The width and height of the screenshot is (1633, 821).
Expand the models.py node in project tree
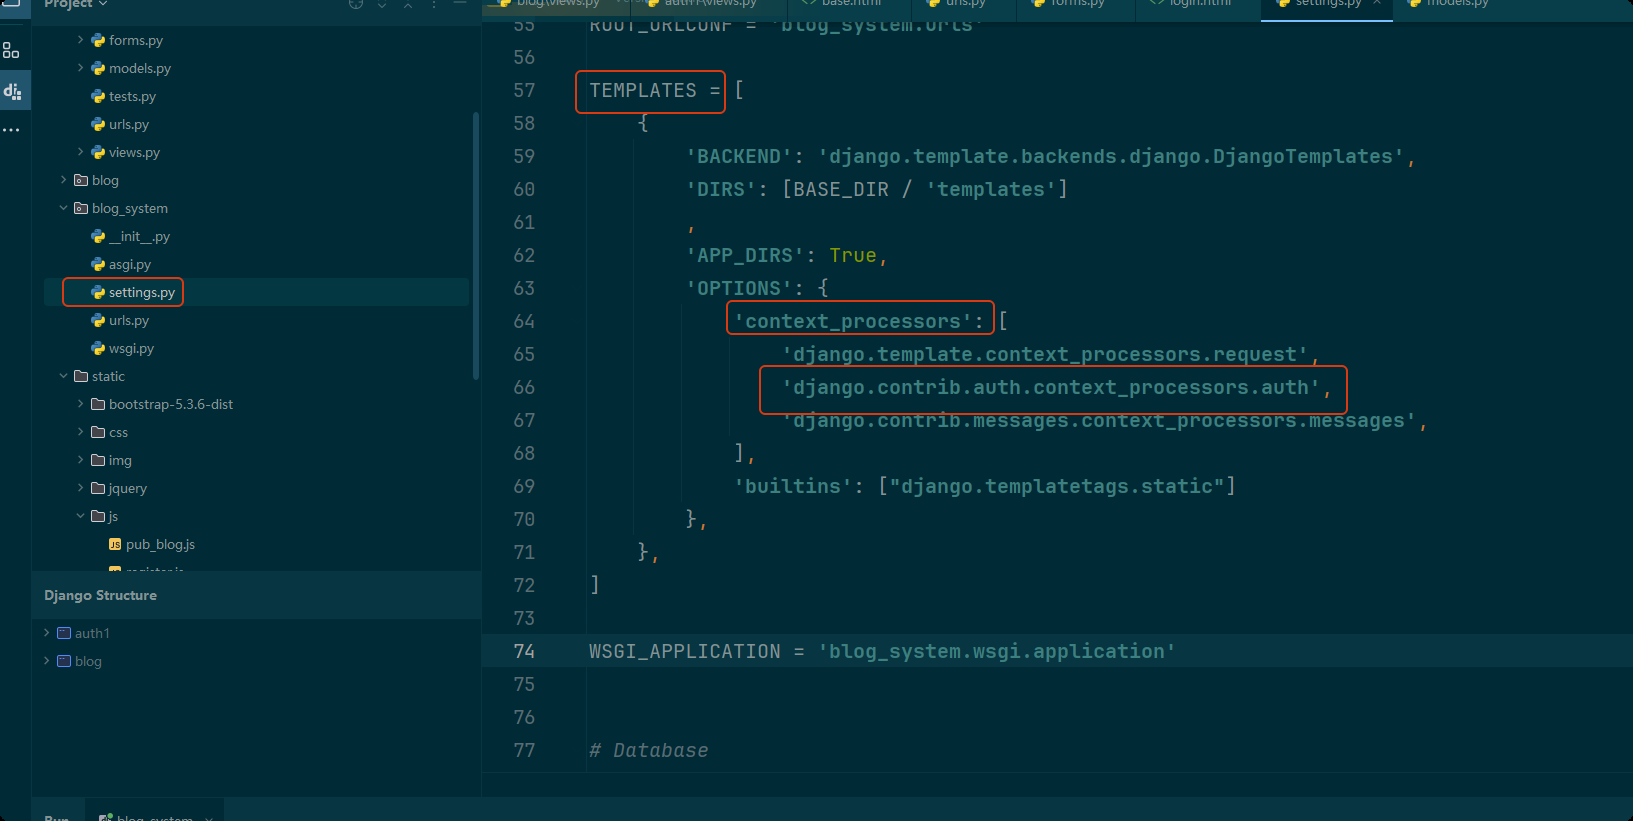81,68
